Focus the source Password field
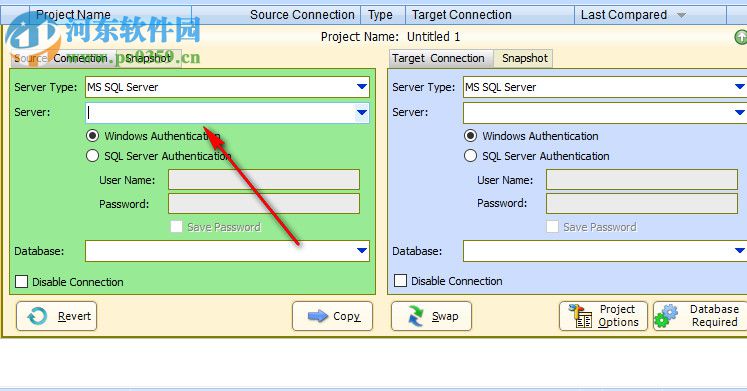 pyautogui.click(x=264, y=204)
